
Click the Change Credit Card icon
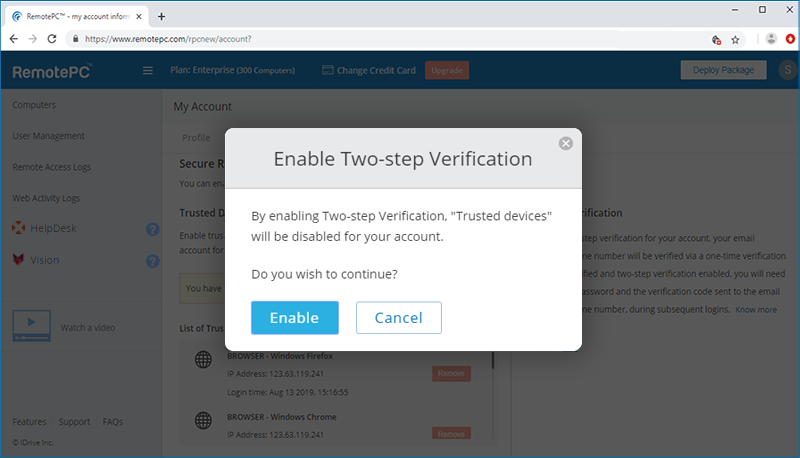click(328, 70)
